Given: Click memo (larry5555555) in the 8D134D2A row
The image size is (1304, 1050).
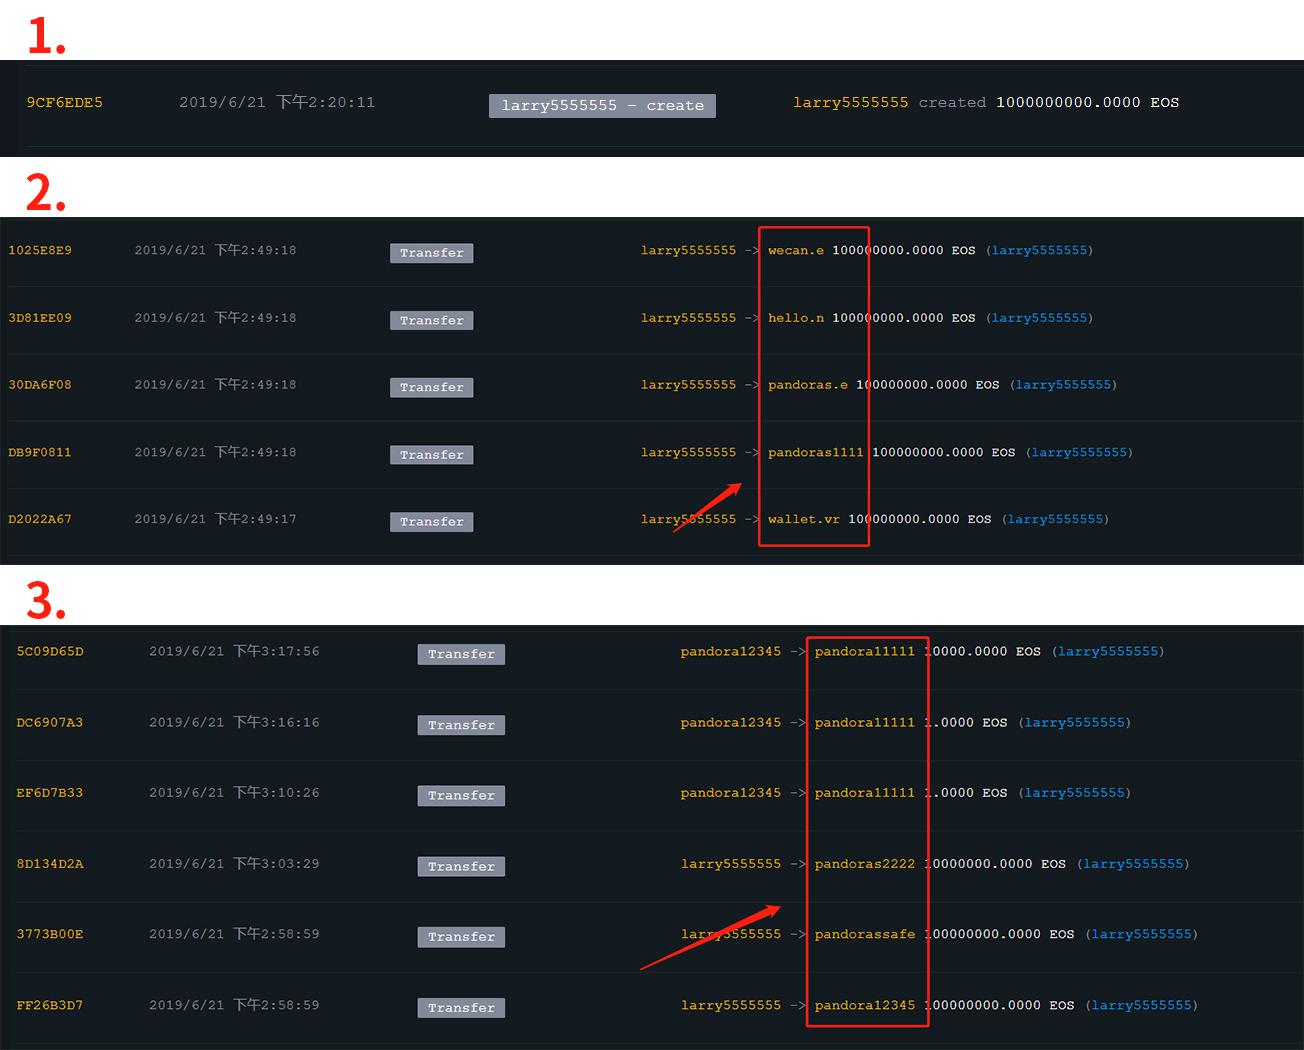Looking at the screenshot, I should coord(1134,864).
